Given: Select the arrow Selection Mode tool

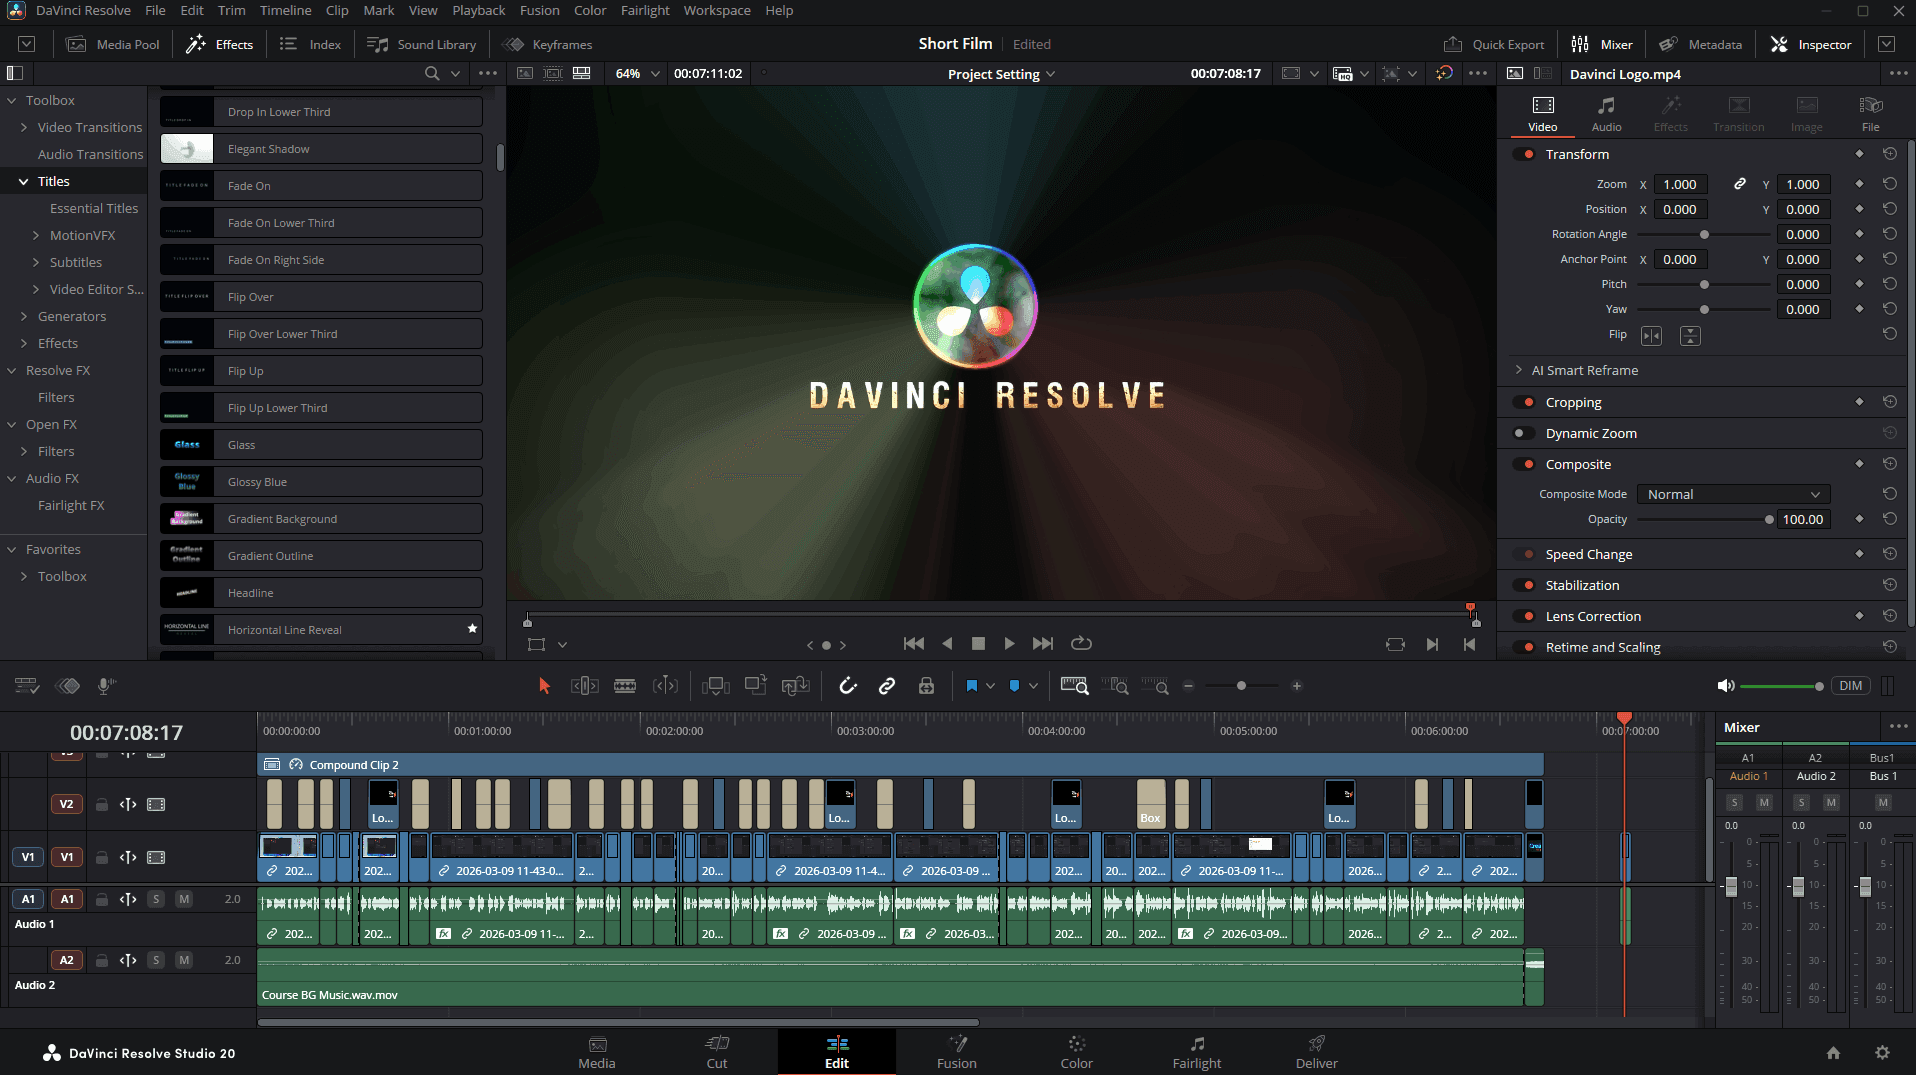Looking at the screenshot, I should (544, 686).
